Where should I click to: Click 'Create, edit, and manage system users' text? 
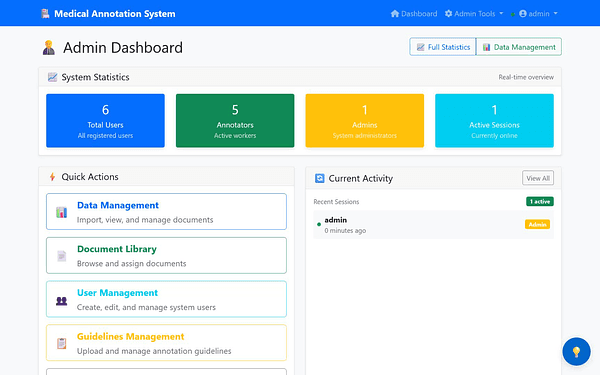tap(146, 307)
